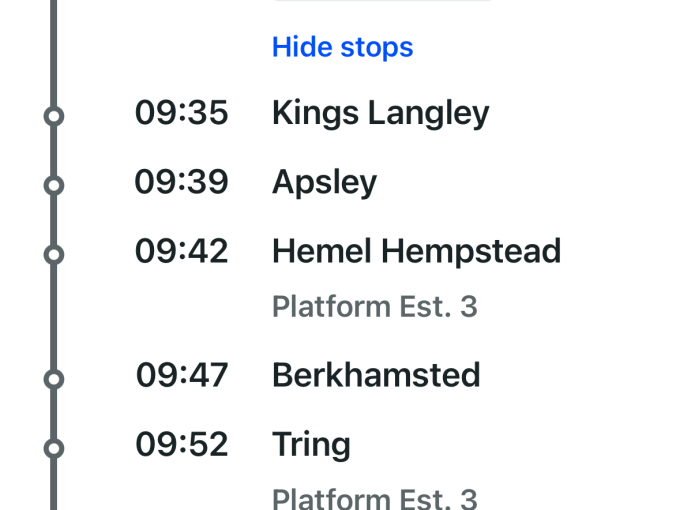Screen dimensions: 680x510
Task: Select the 09:42 arrival time
Action: [182, 251]
